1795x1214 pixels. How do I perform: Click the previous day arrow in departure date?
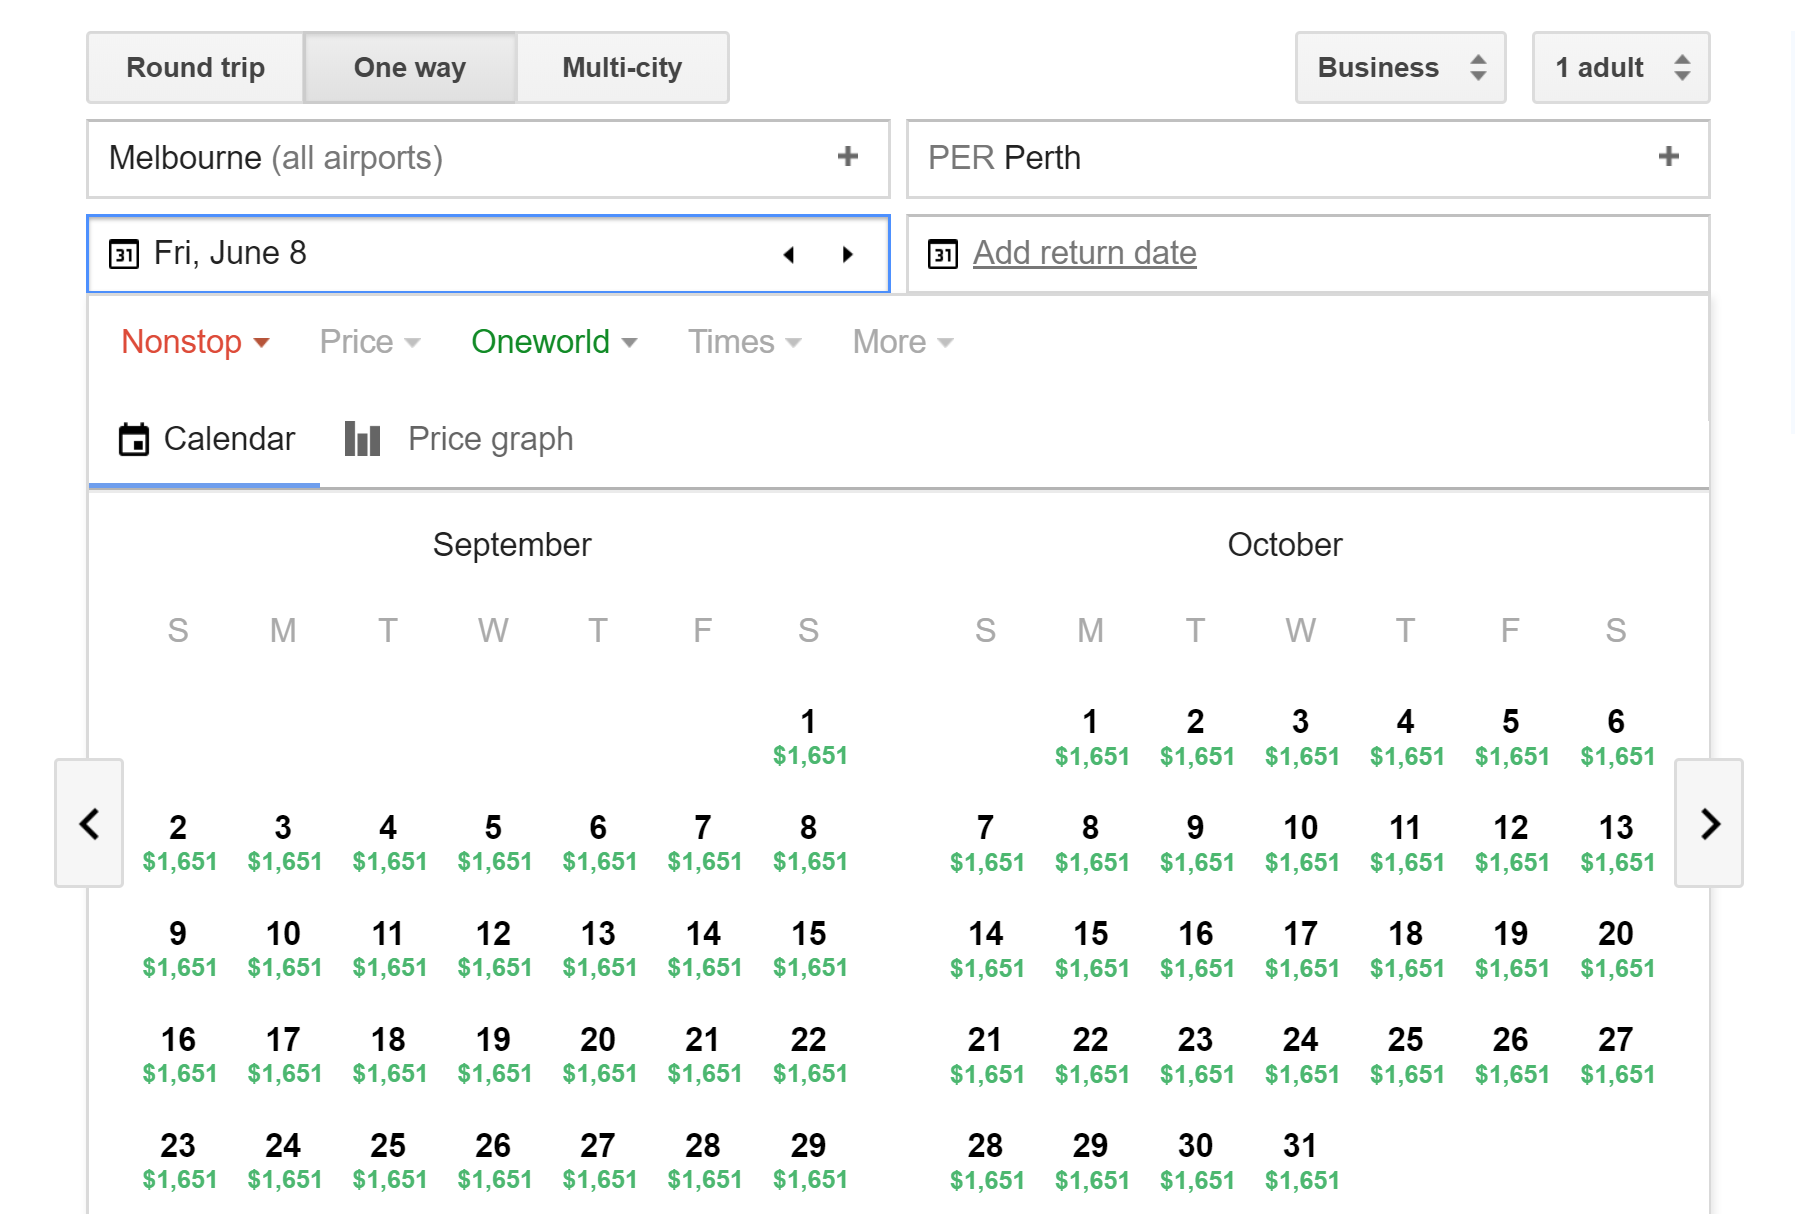point(788,255)
